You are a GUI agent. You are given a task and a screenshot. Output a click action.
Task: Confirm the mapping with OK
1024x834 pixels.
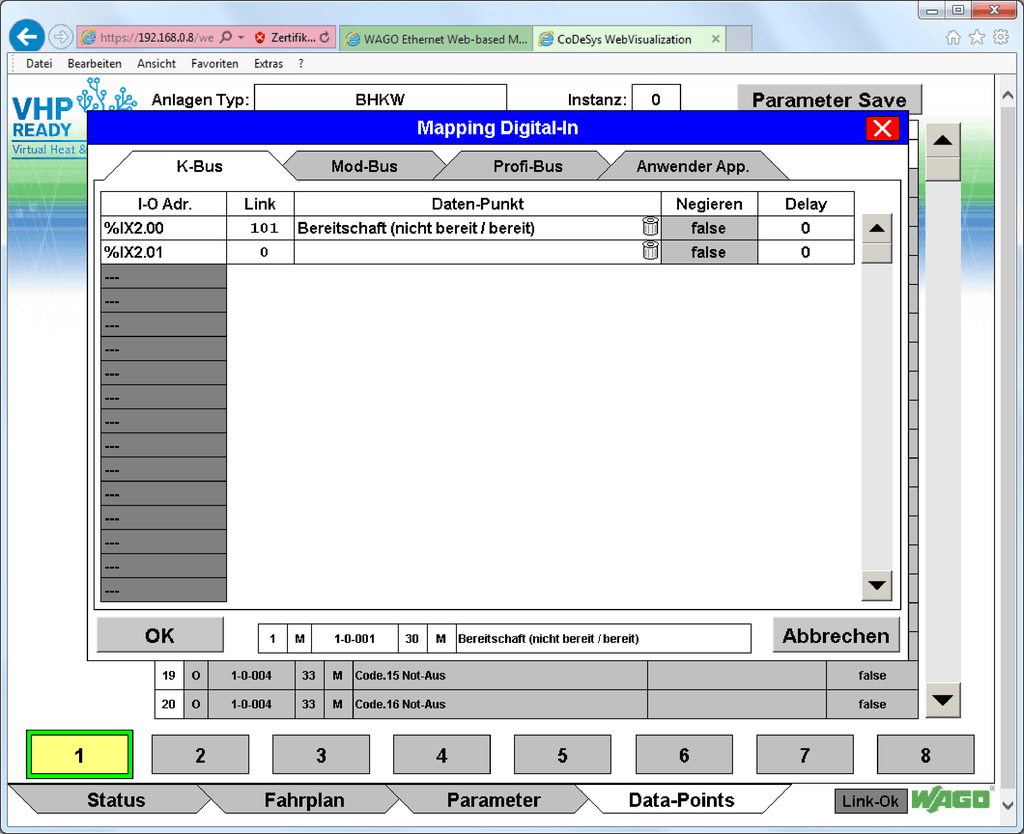click(x=159, y=635)
